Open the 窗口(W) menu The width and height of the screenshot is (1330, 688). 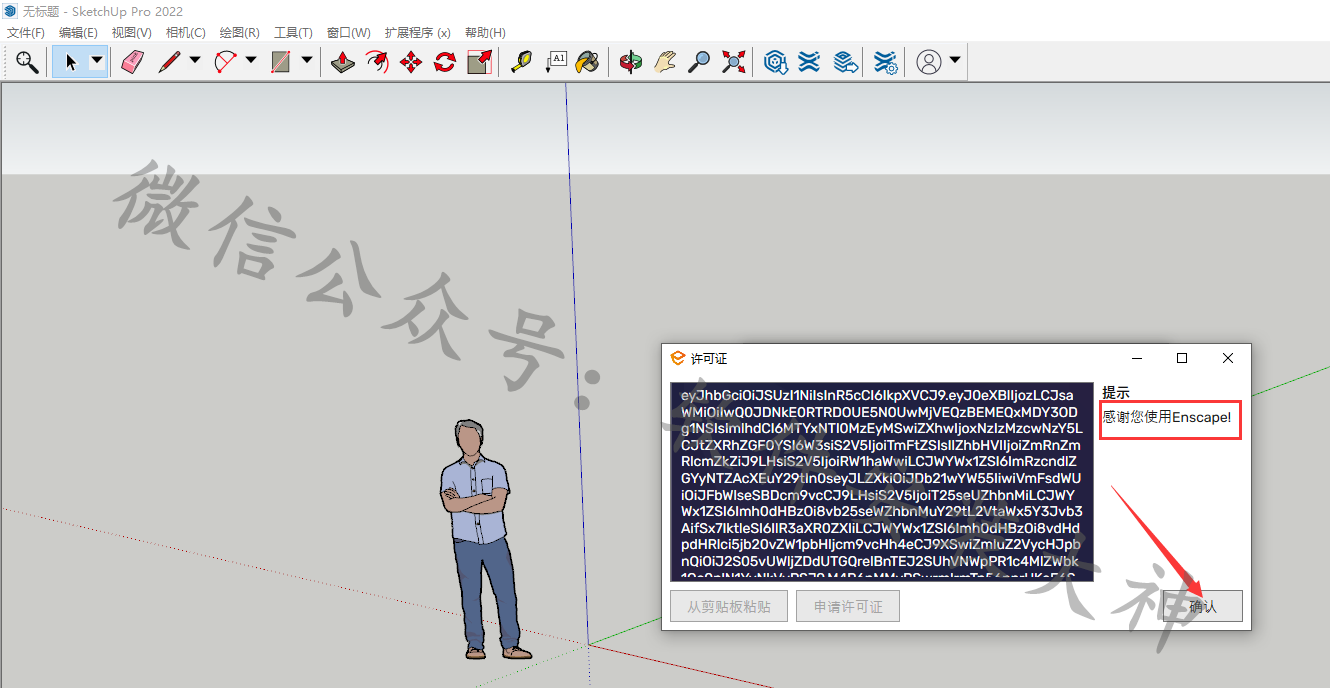pos(348,33)
